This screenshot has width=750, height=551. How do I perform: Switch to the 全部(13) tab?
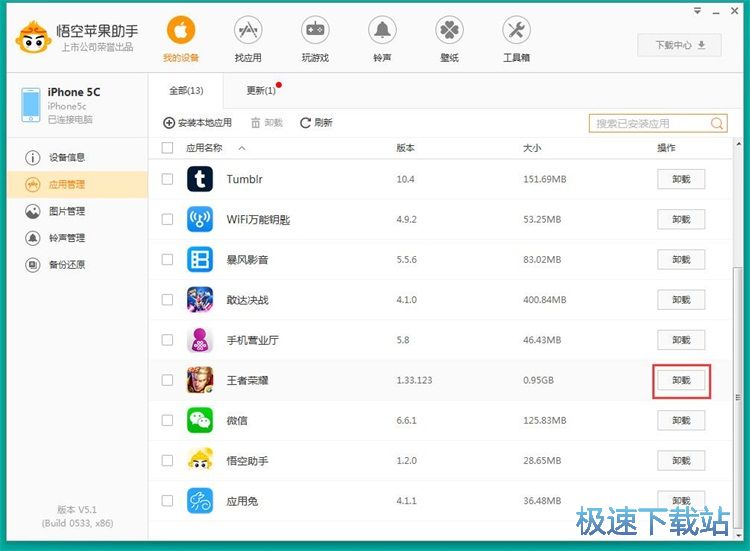[x=186, y=91]
